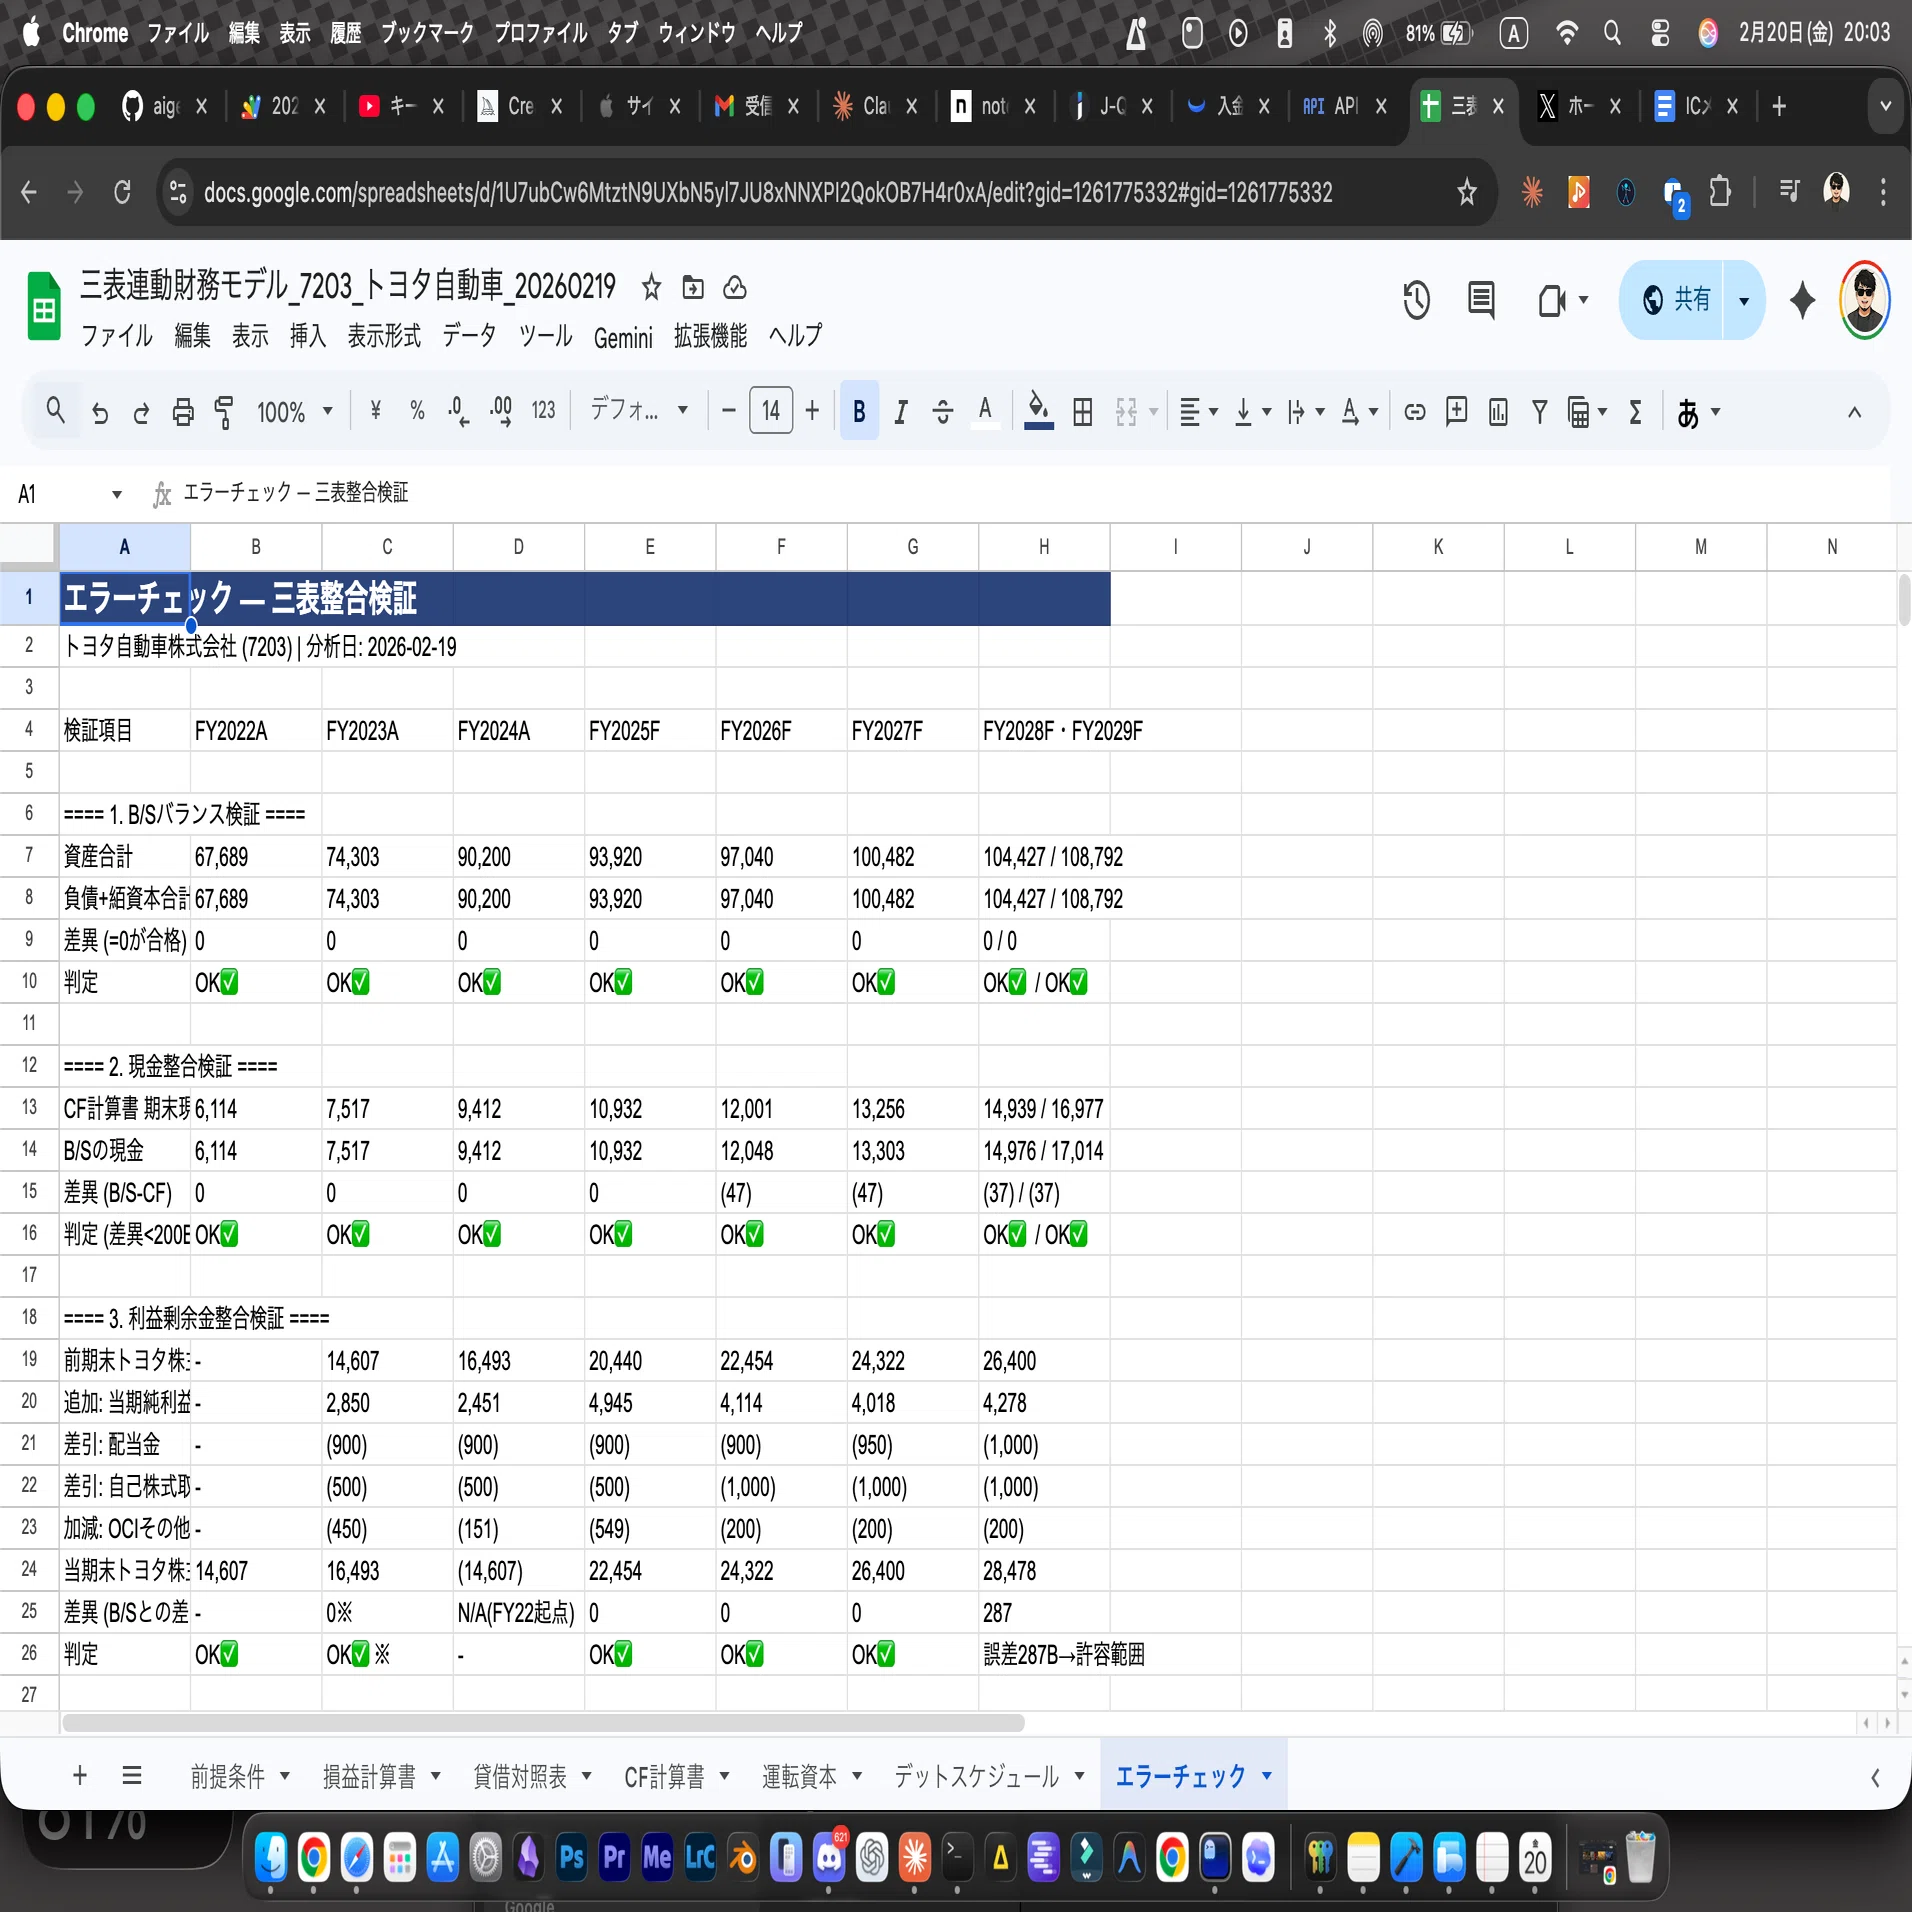The height and width of the screenshot is (1912, 1912).
Task: Open the name box dropdown arrow
Action: (117, 494)
